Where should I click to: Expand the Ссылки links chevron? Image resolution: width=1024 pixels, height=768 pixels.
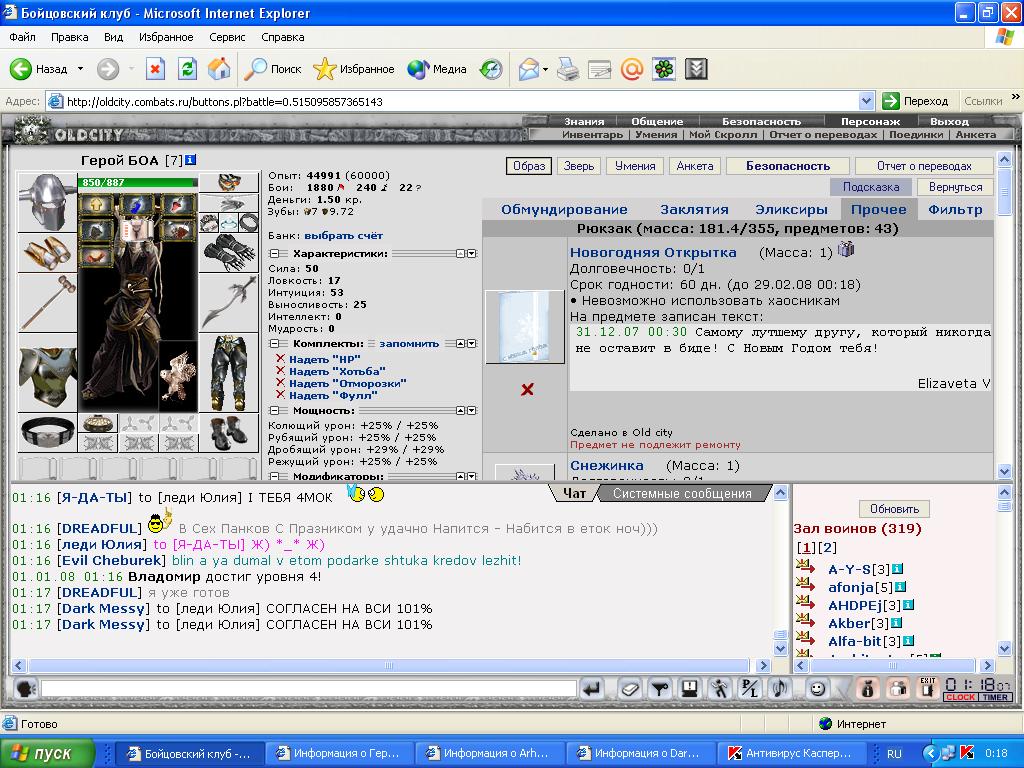[x=1016, y=97]
